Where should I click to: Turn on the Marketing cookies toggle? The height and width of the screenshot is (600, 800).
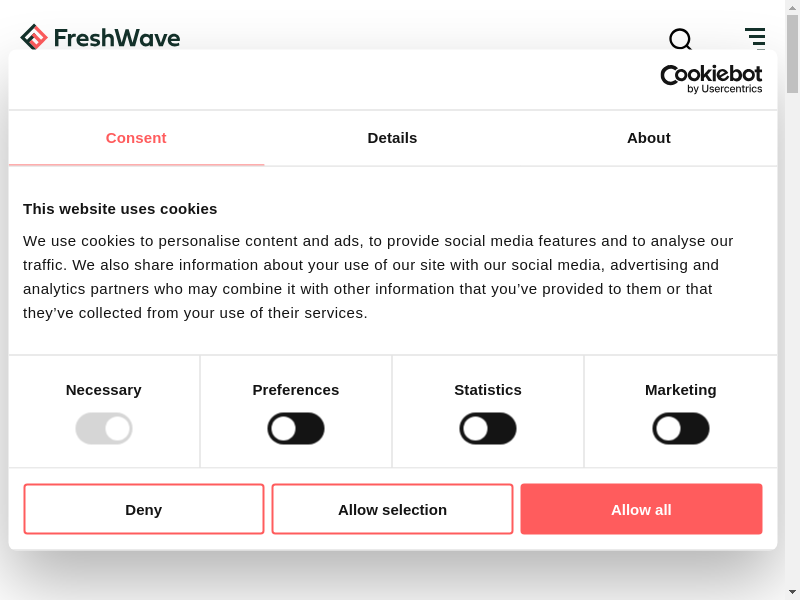coord(681,429)
